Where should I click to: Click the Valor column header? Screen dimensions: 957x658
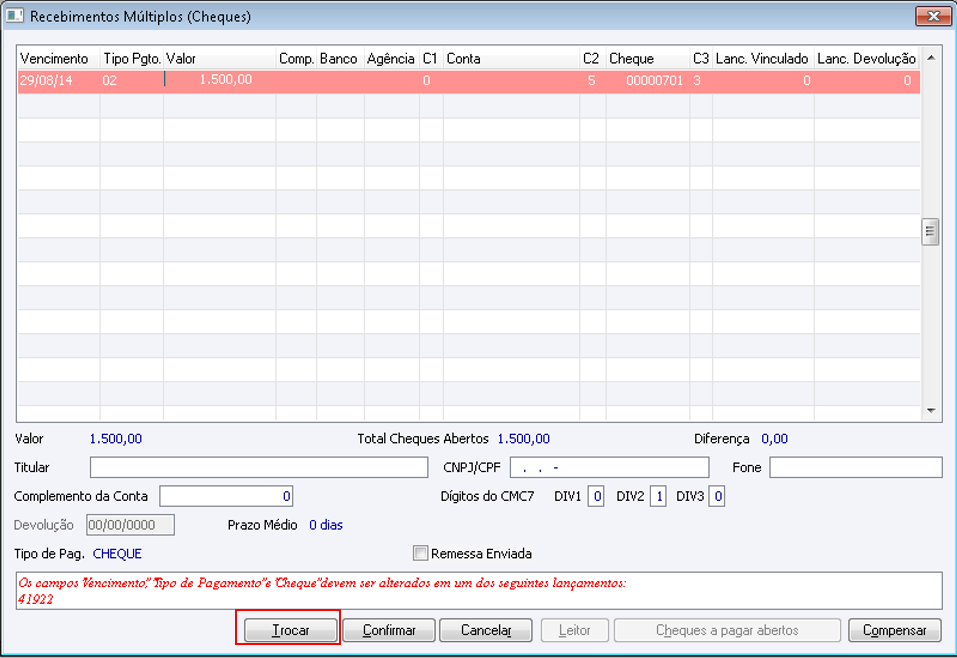click(x=220, y=59)
